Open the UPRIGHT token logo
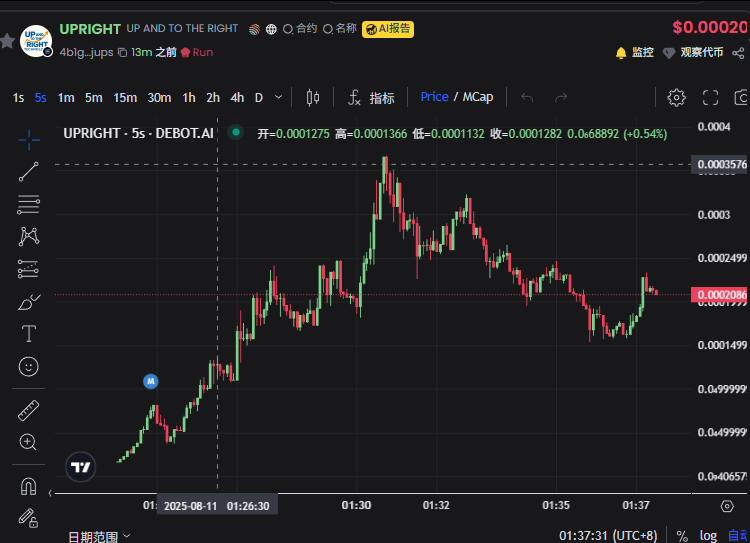This screenshot has height=543, width=750. (x=36, y=41)
